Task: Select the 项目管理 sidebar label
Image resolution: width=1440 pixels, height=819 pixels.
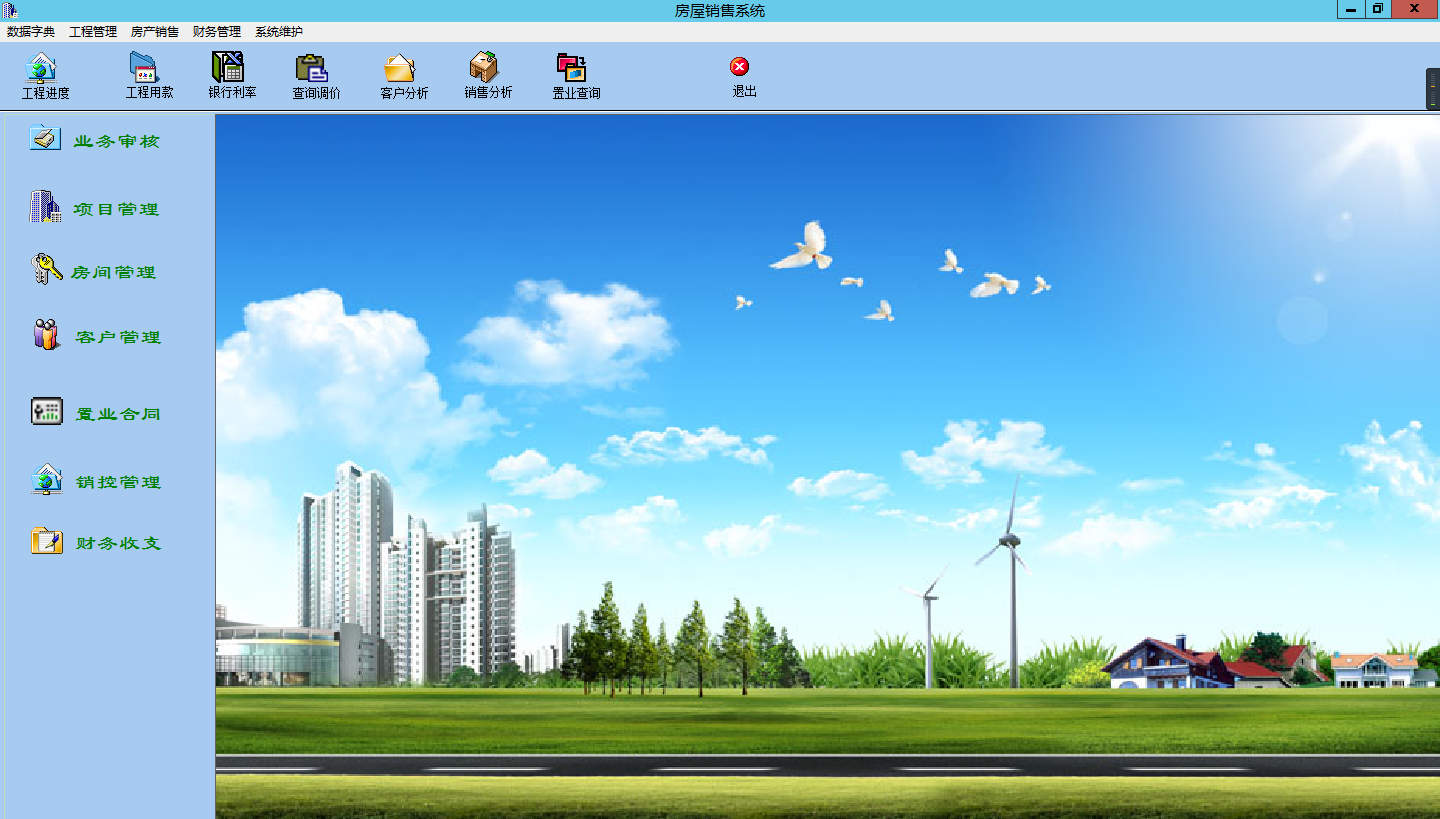Action: tap(117, 209)
